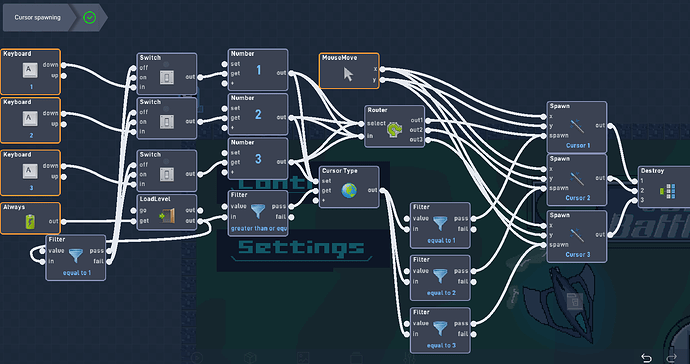Click the 'out' port of Cursor Type node
Screen dimensions: 690x364
coord(382,190)
